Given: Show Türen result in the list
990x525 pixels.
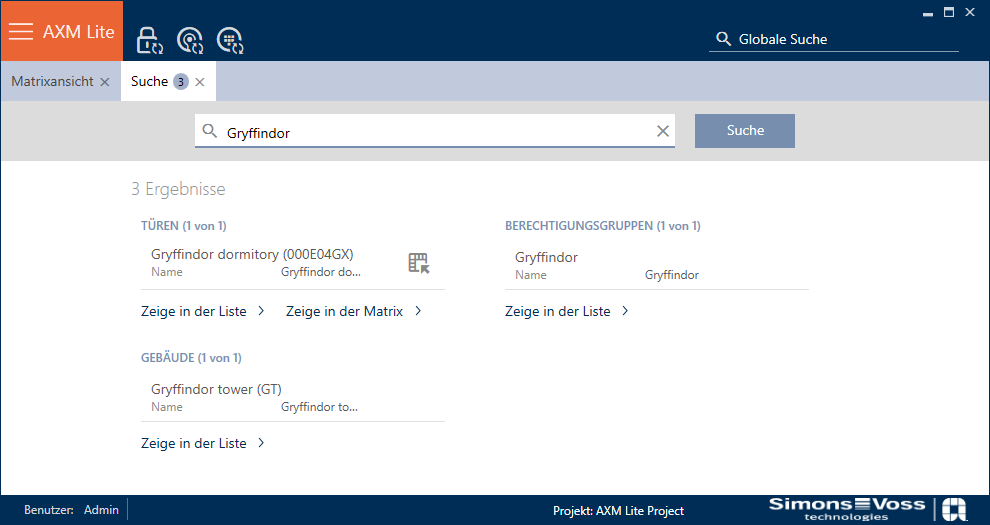Looking at the screenshot, I should [x=203, y=311].
